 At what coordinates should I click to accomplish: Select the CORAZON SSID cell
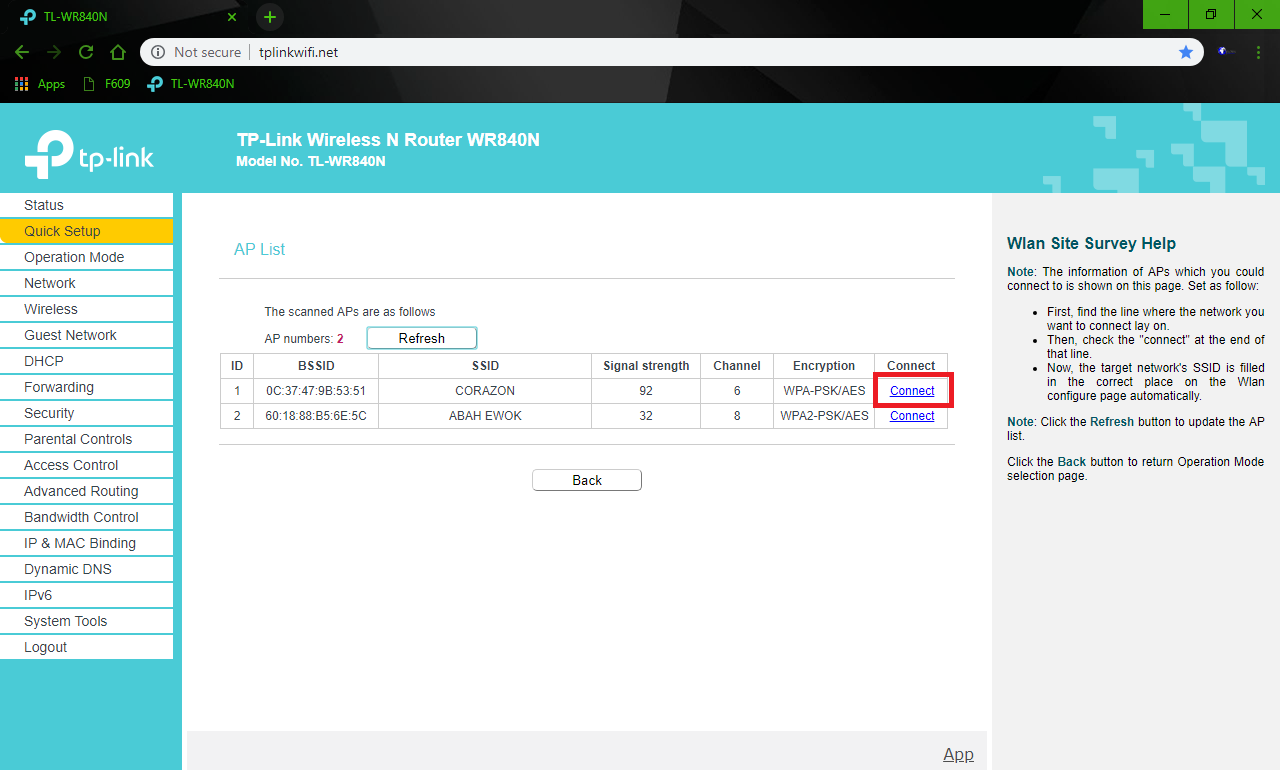485,391
